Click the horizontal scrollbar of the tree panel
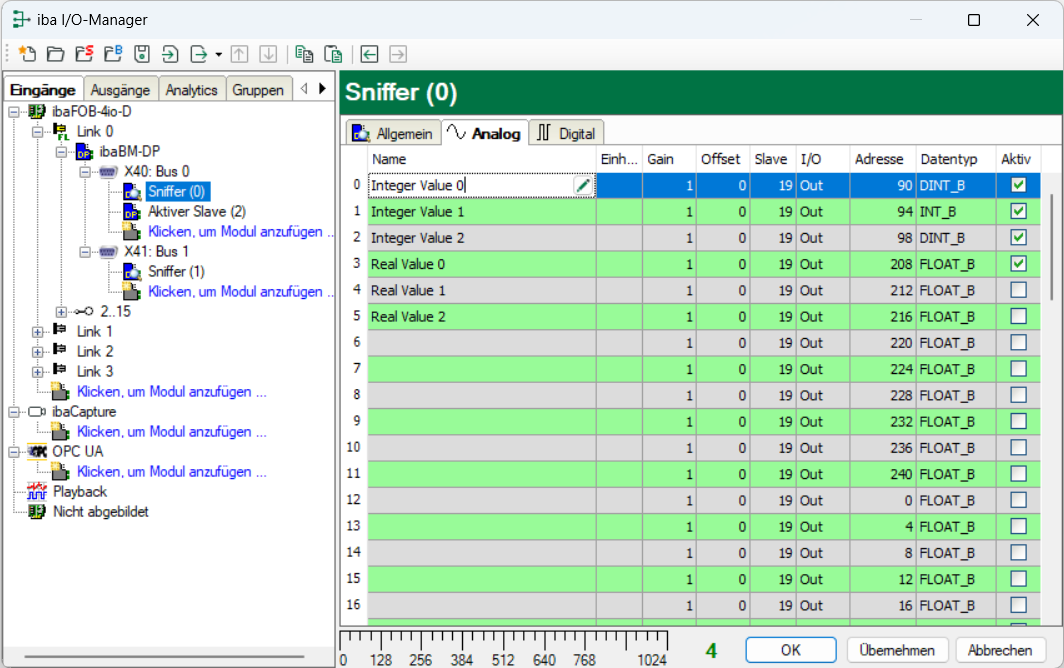The height and width of the screenshot is (668, 1064). coord(164,656)
